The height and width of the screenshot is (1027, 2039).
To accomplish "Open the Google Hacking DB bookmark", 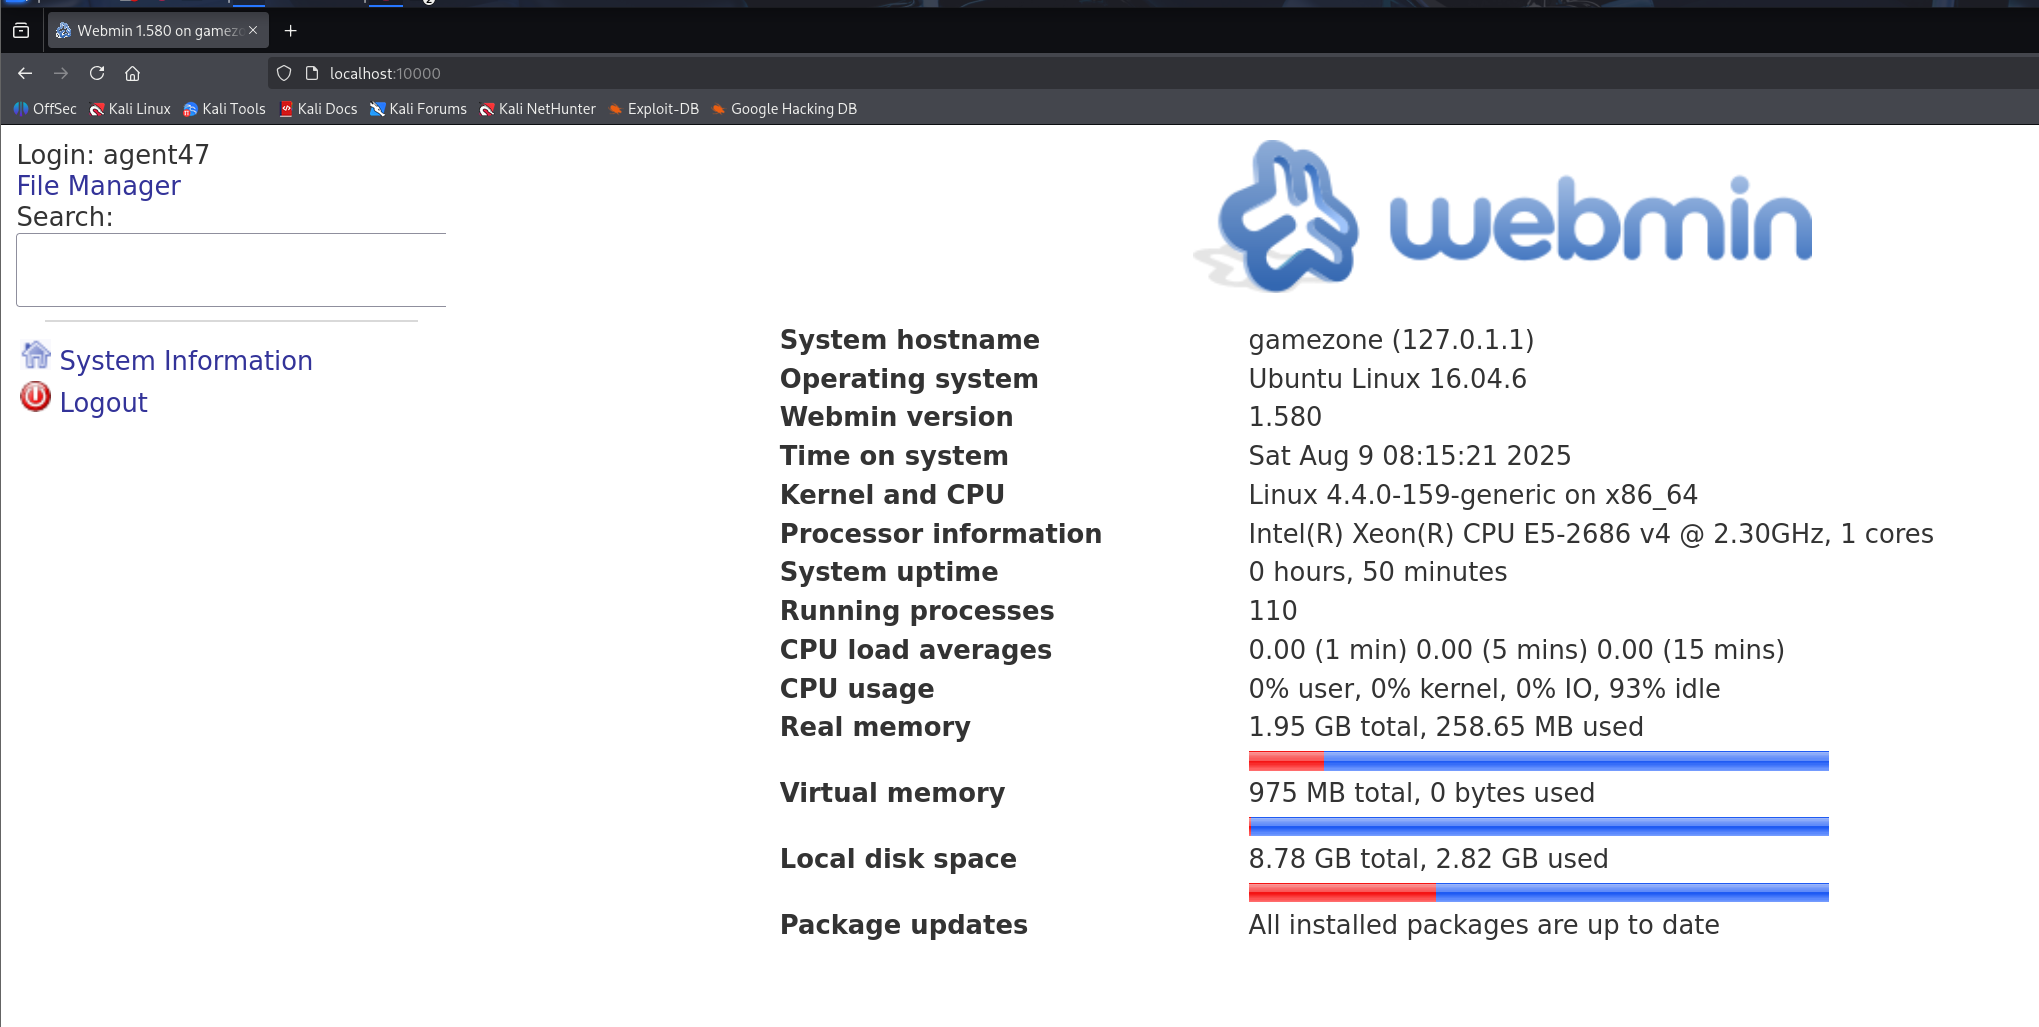I will (784, 109).
